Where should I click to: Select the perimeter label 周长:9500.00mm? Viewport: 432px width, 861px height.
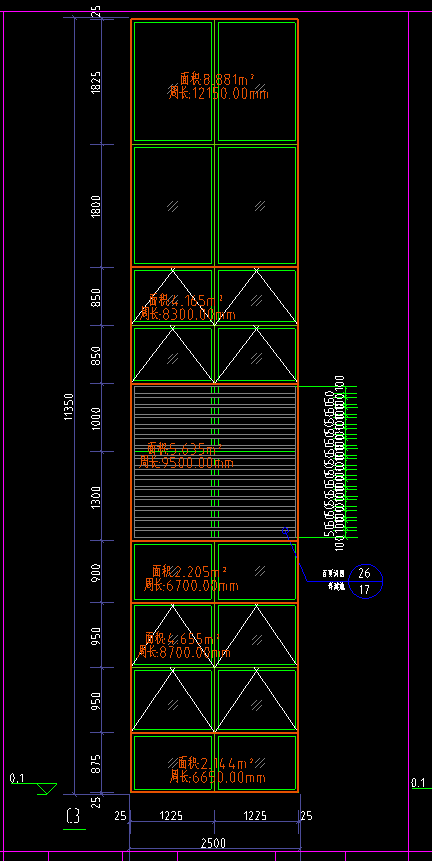[x=186, y=463]
